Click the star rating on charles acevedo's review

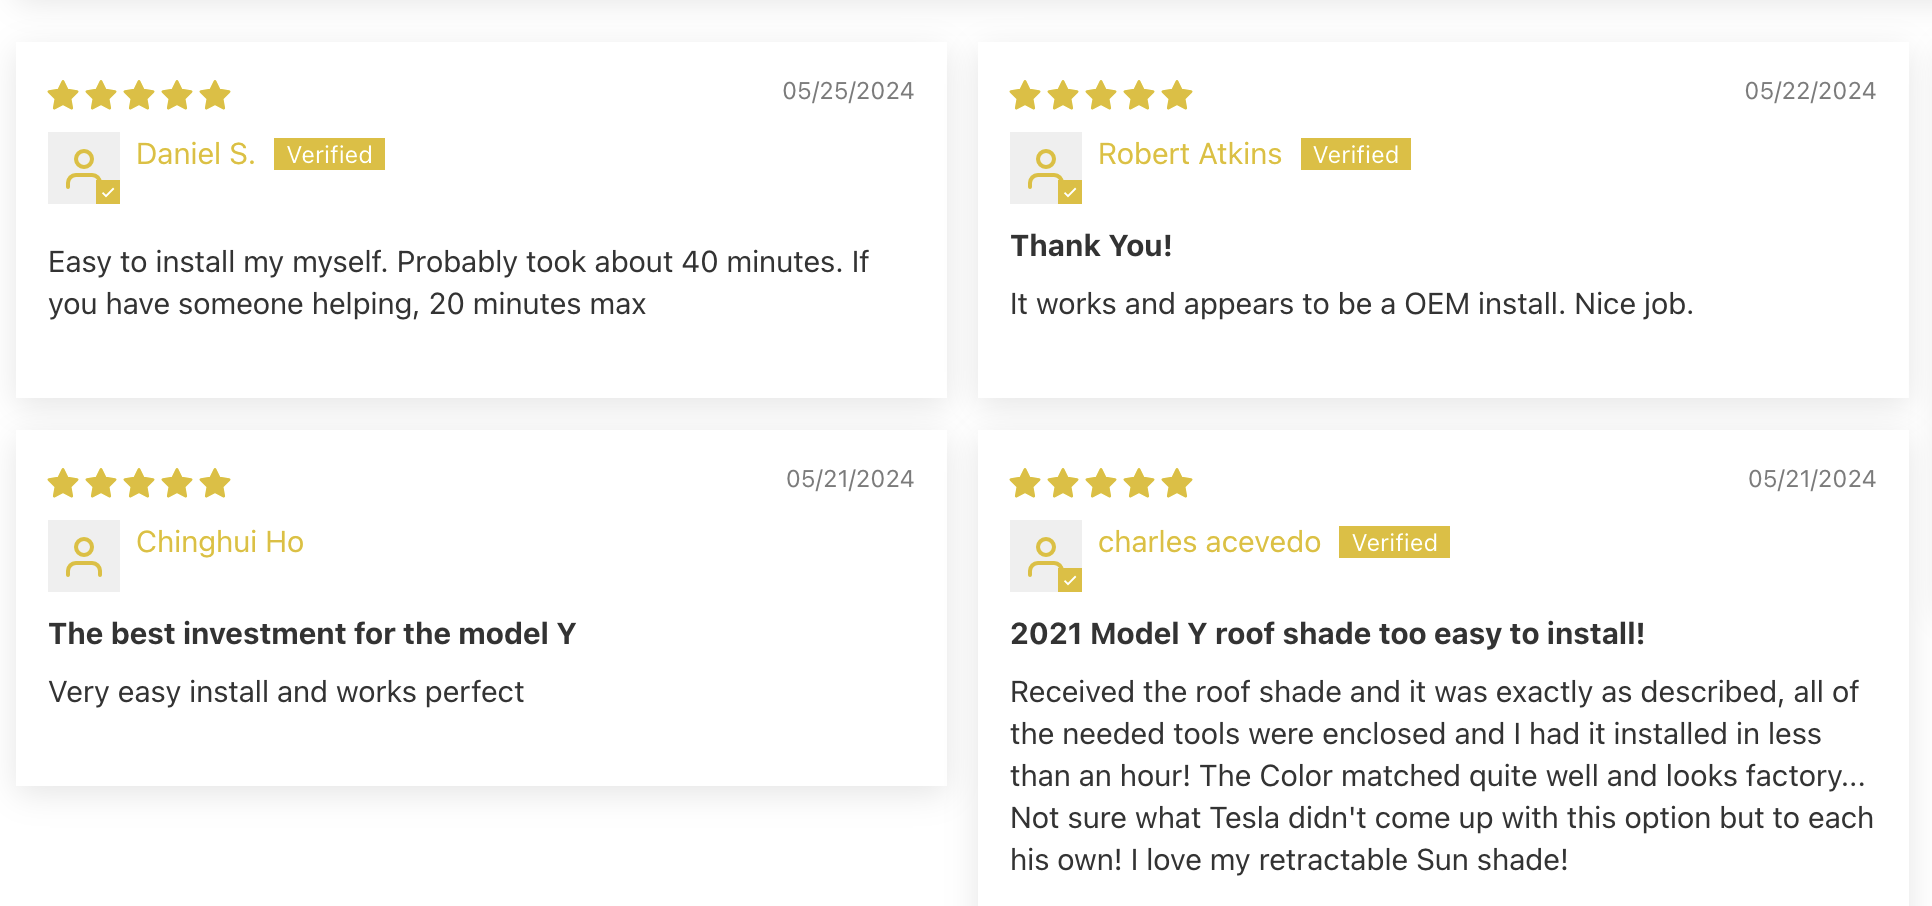[x=1101, y=483]
